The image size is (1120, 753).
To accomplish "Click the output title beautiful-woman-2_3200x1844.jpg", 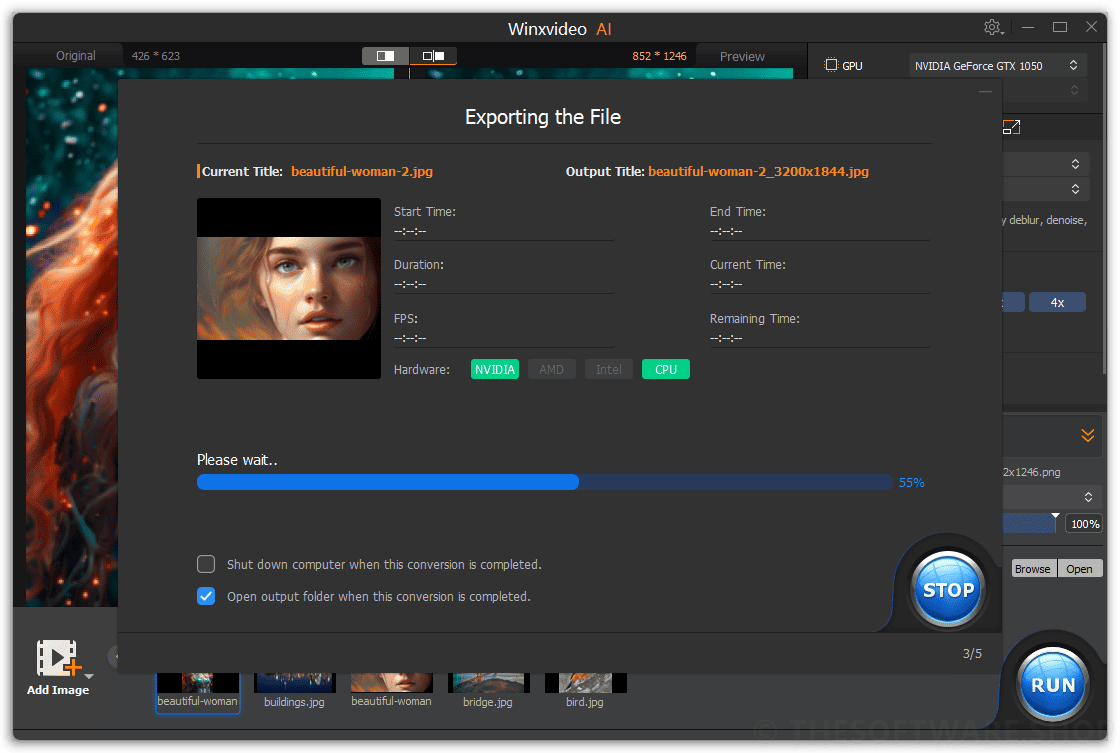I will click(759, 171).
